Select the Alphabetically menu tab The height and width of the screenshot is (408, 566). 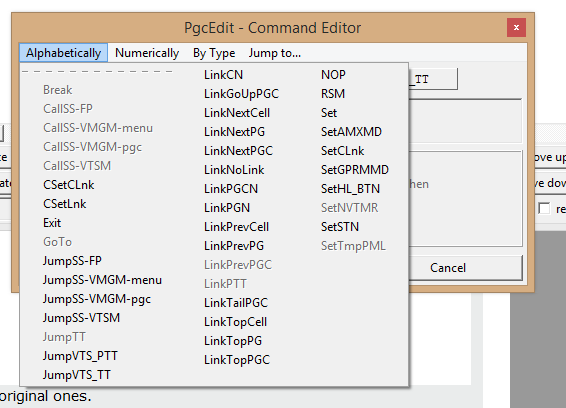(64, 53)
